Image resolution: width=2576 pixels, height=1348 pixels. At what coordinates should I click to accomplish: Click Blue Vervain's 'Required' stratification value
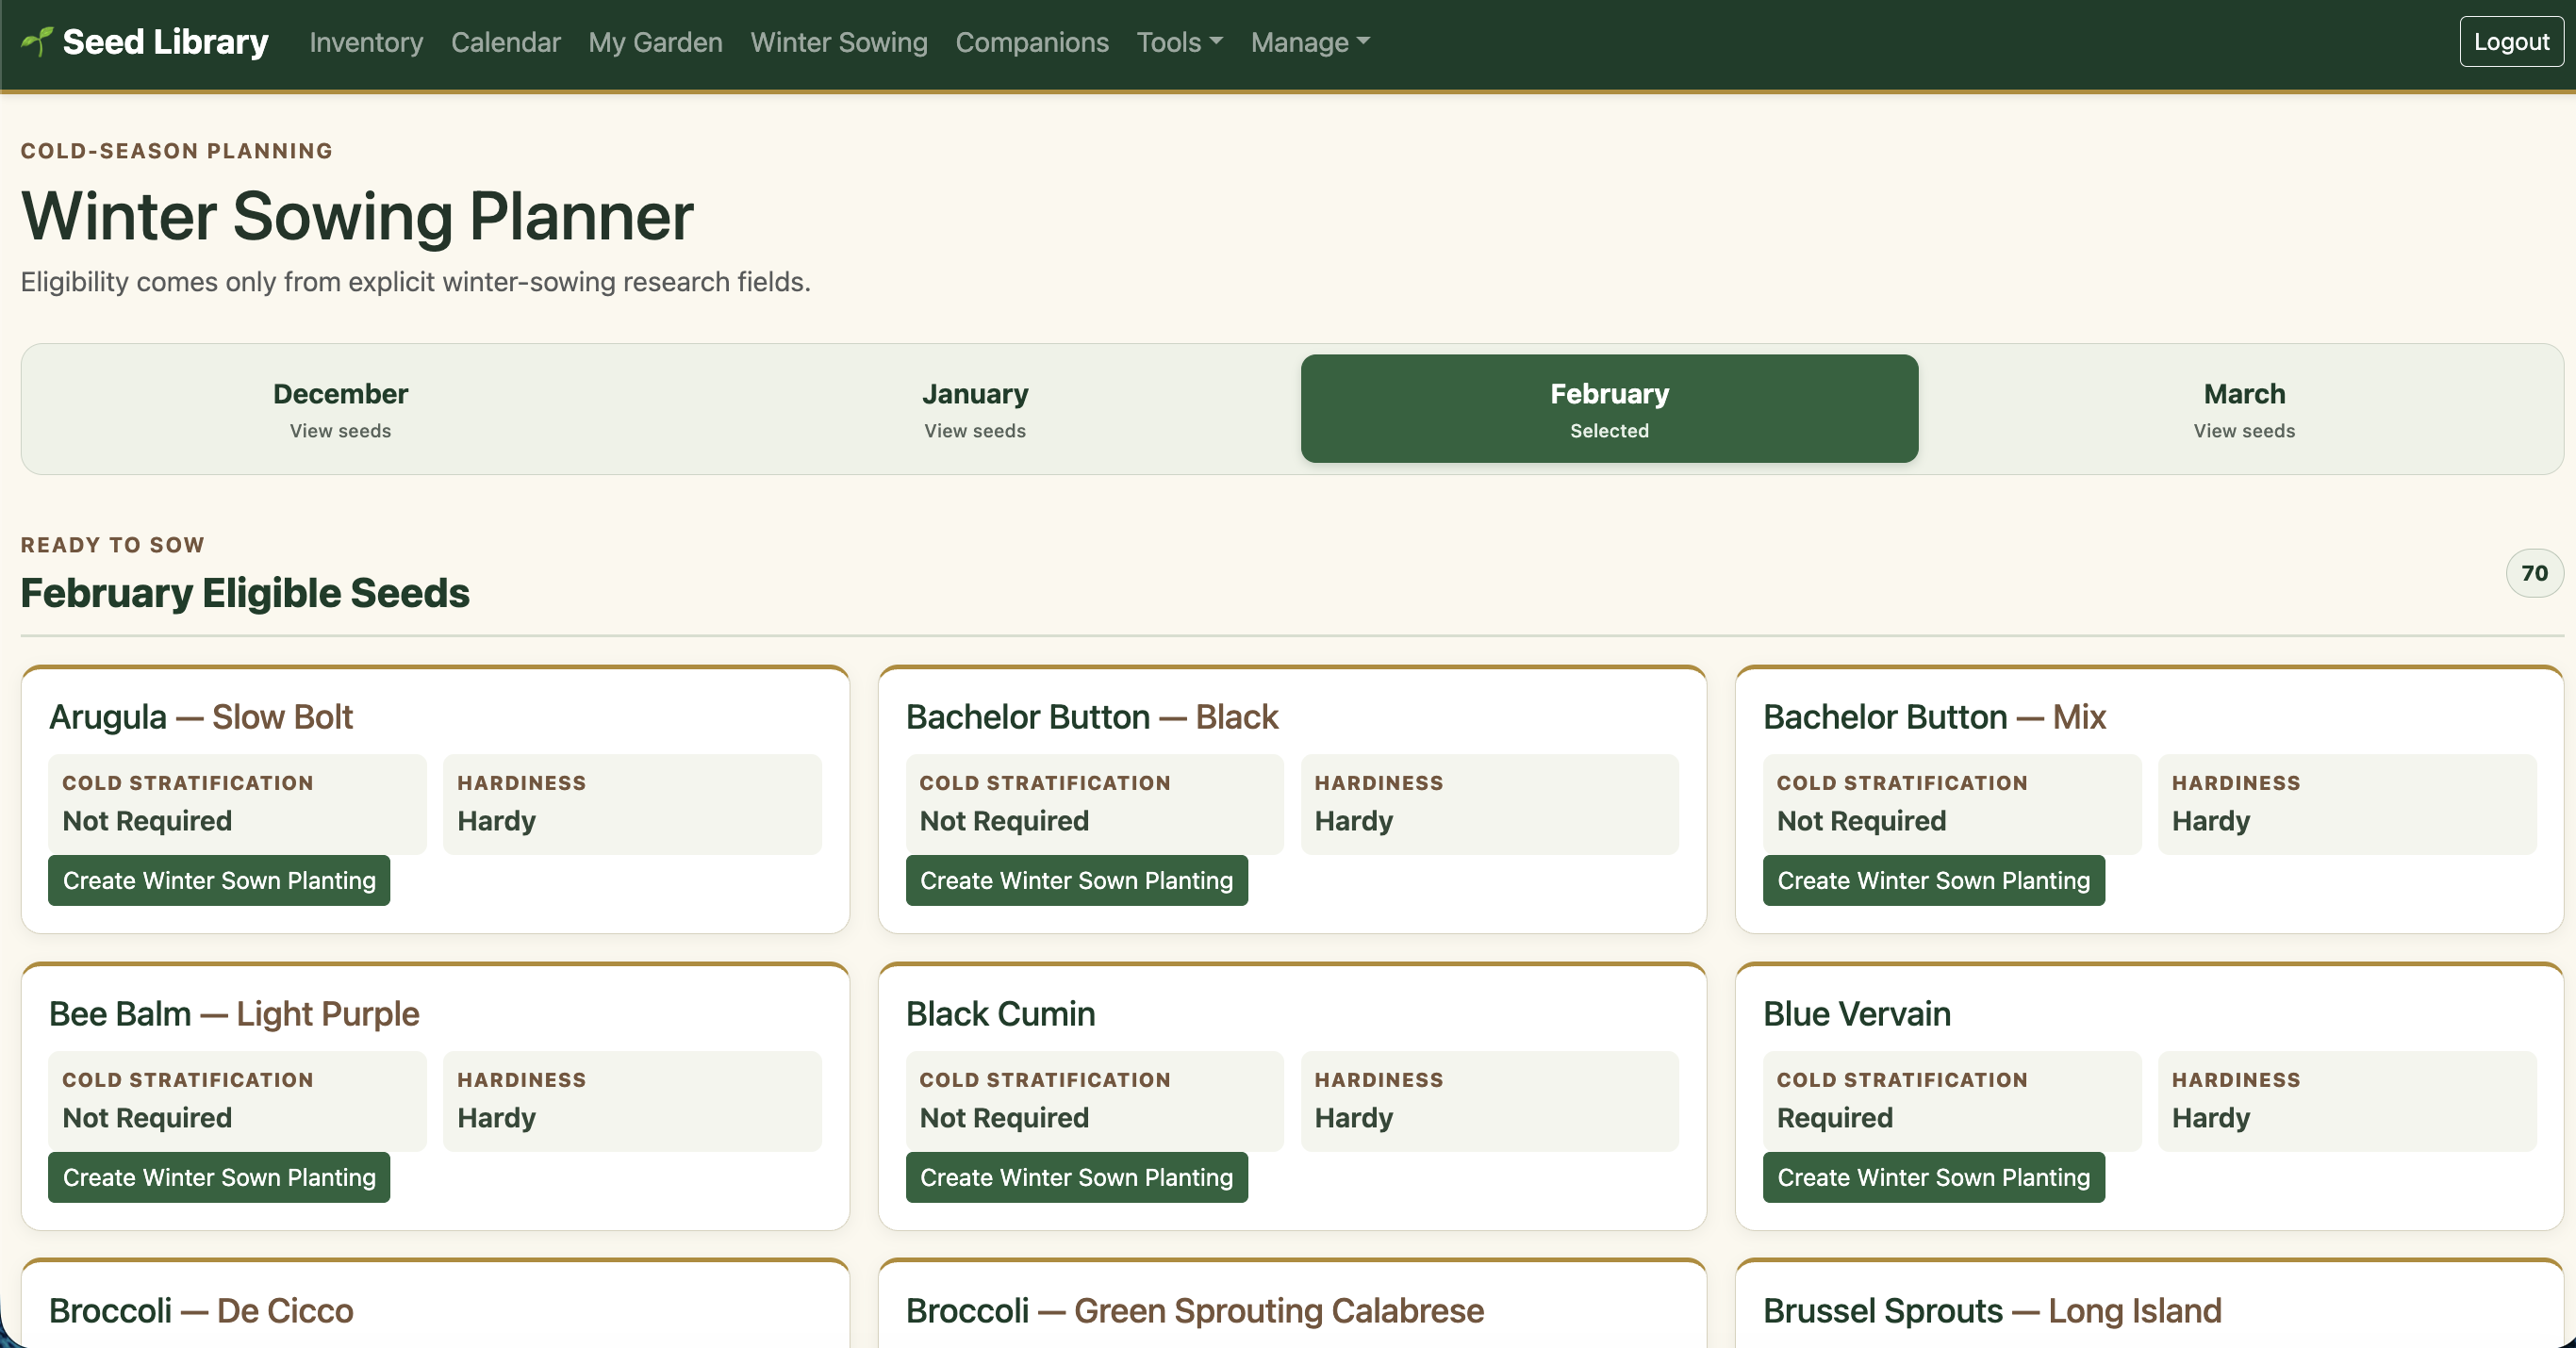click(1834, 1118)
